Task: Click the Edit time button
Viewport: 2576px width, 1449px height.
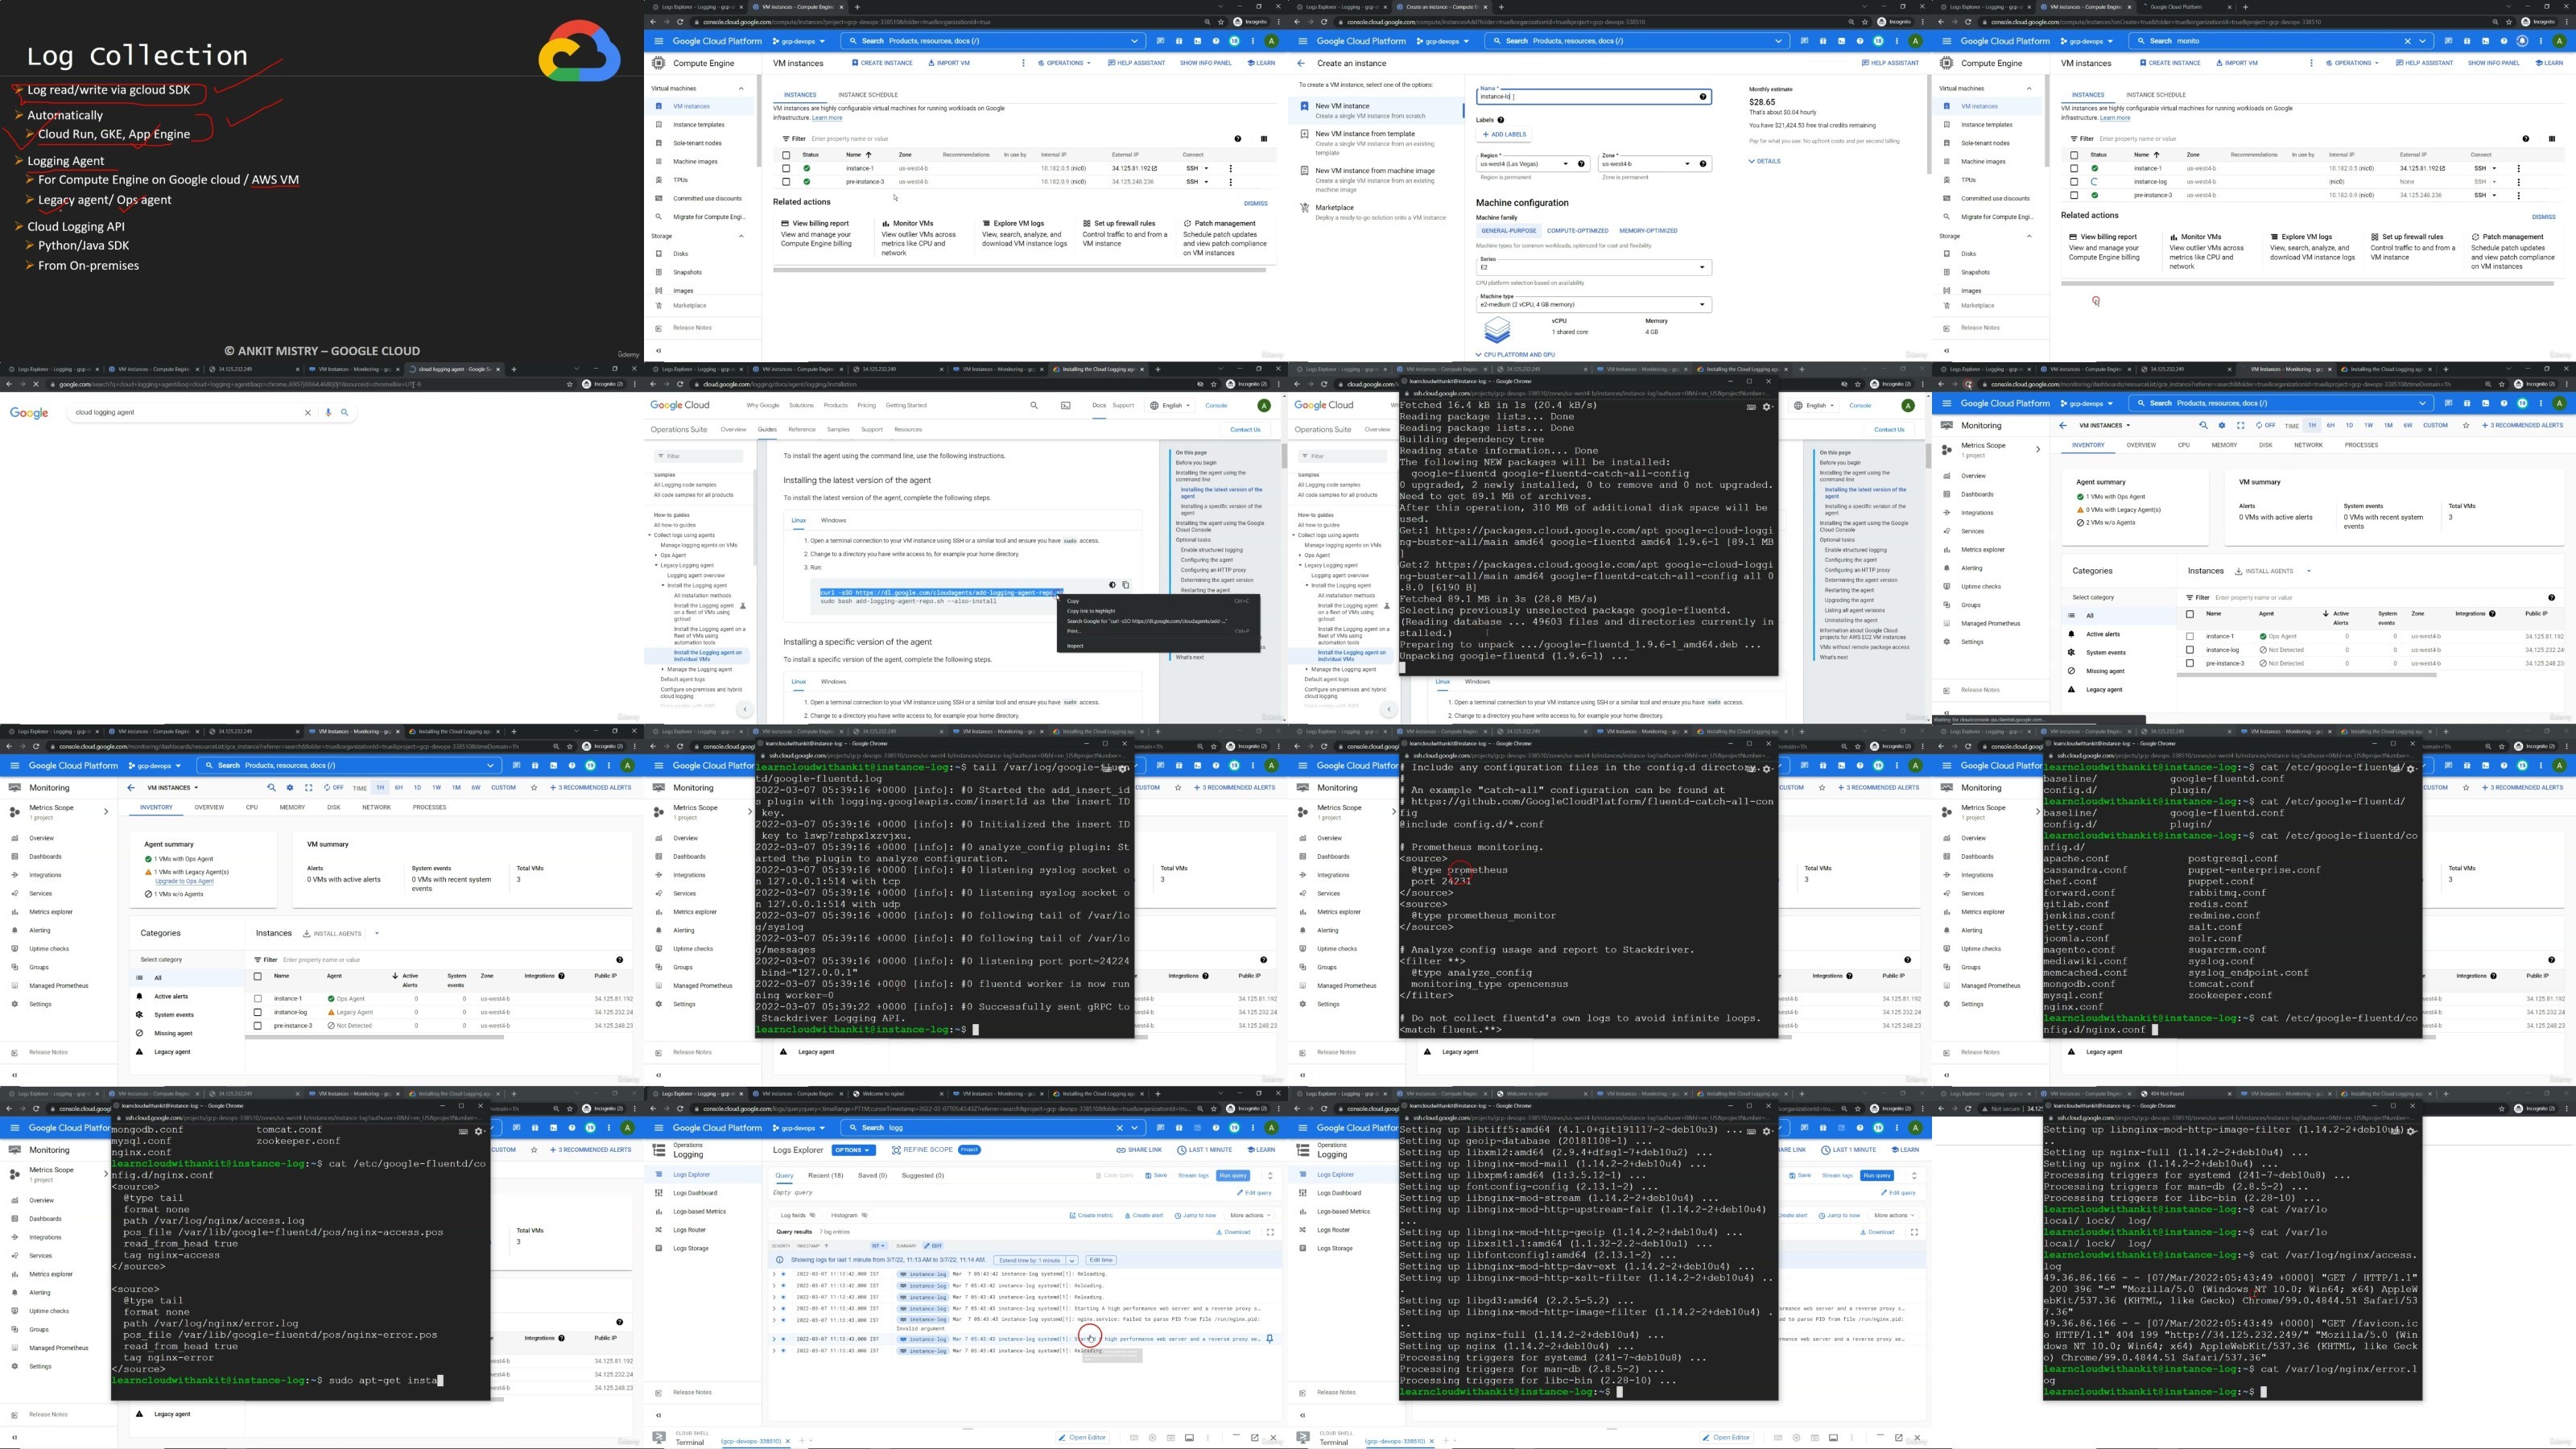Action: pos(1100,1260)
